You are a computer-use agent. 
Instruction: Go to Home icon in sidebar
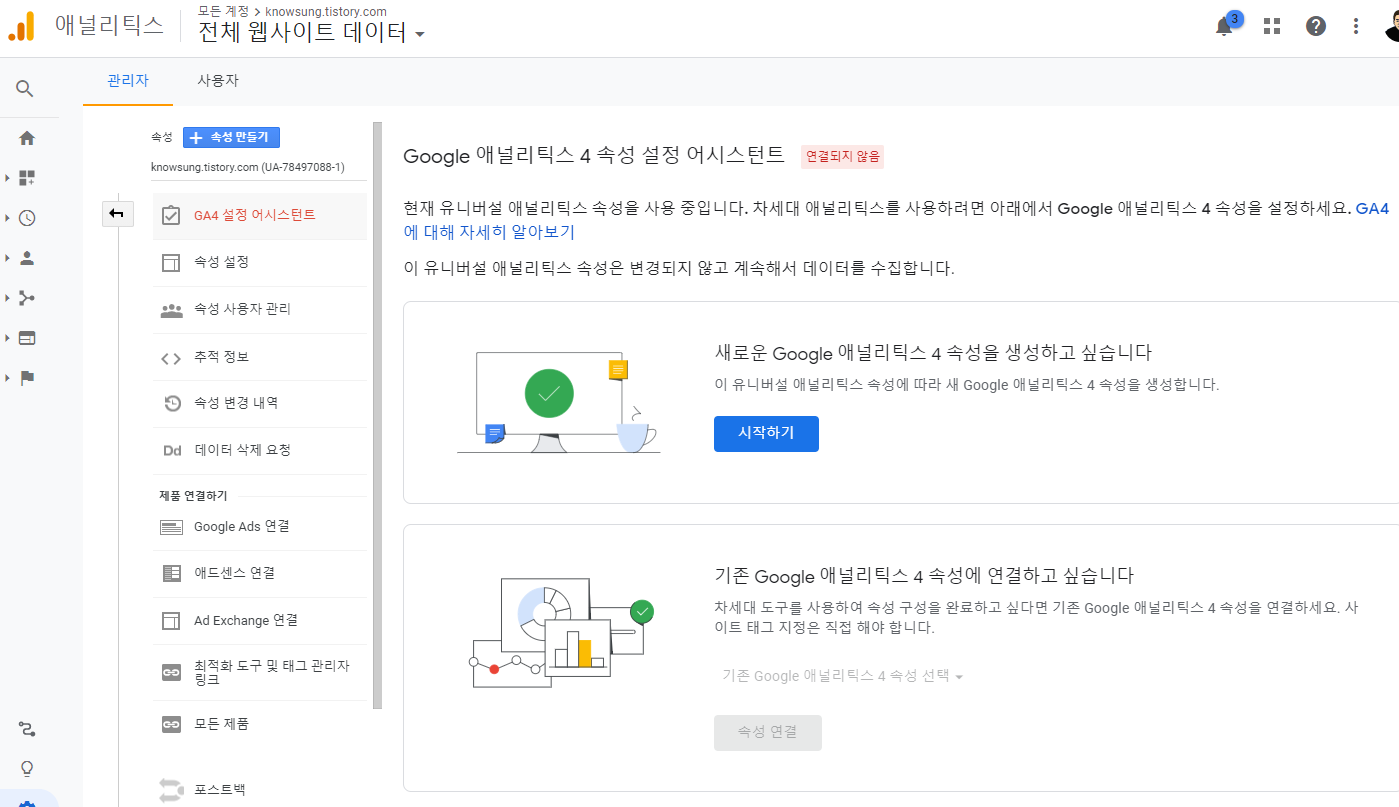tap(27, 138)
